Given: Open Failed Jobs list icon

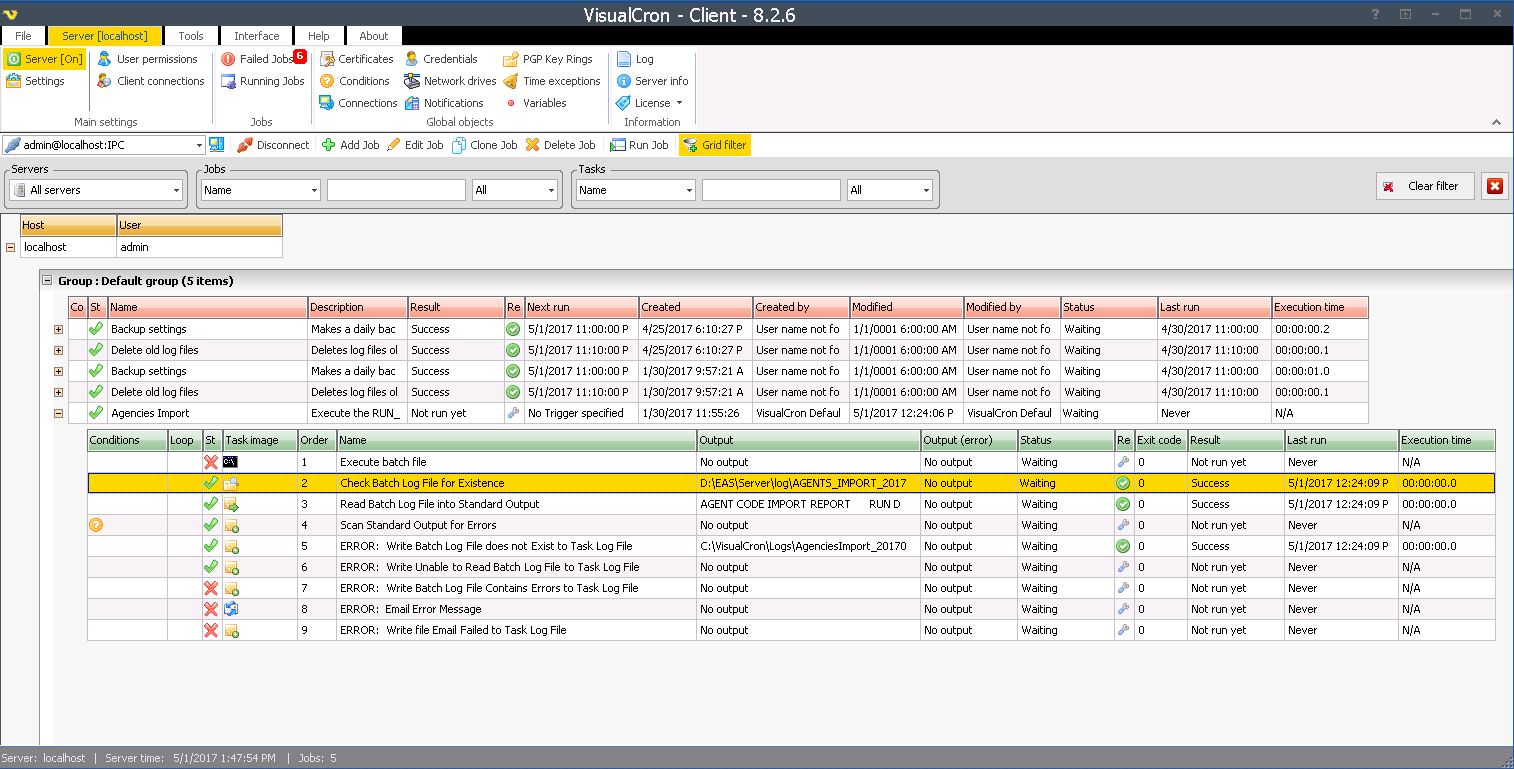Looking at the screenshot, I should pos(228,59).
